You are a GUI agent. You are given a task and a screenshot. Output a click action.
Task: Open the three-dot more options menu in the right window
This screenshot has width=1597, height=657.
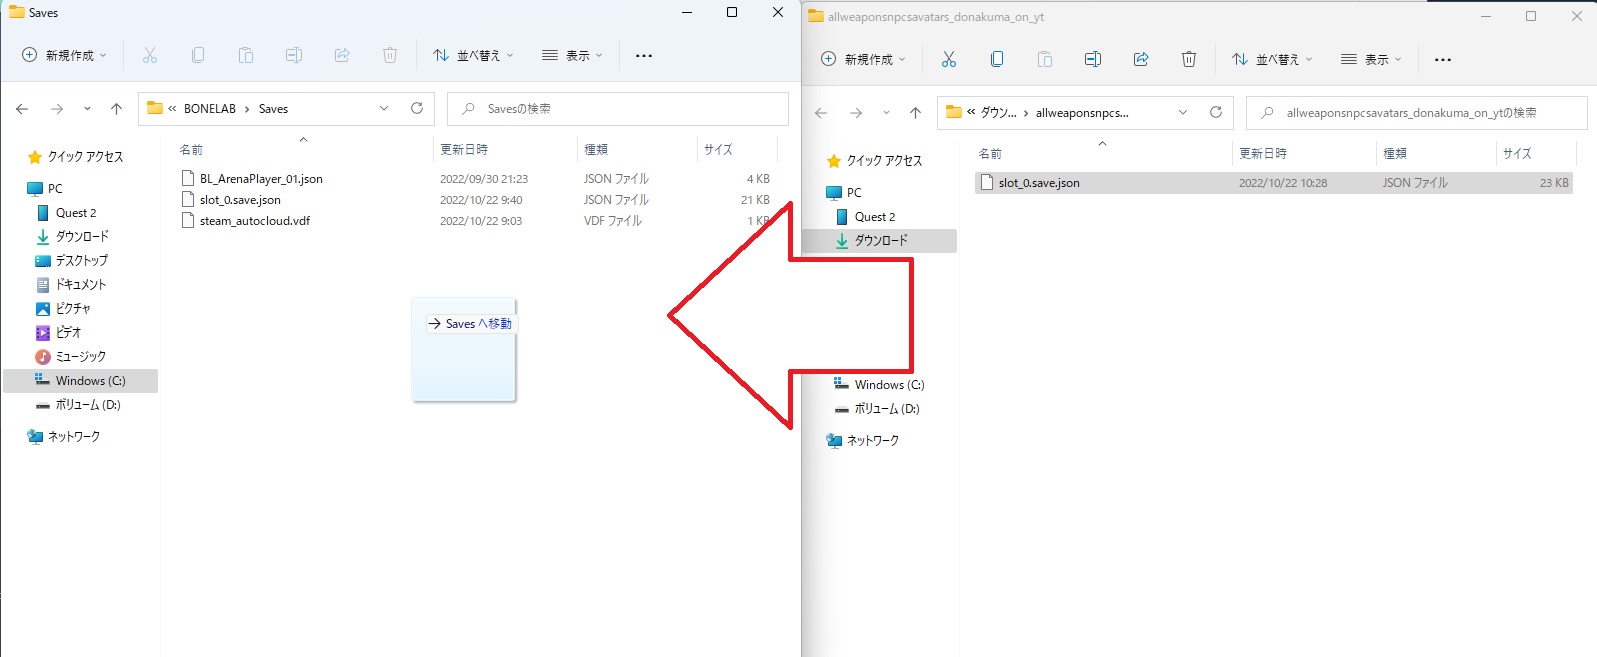click(x=1442, y=60)
